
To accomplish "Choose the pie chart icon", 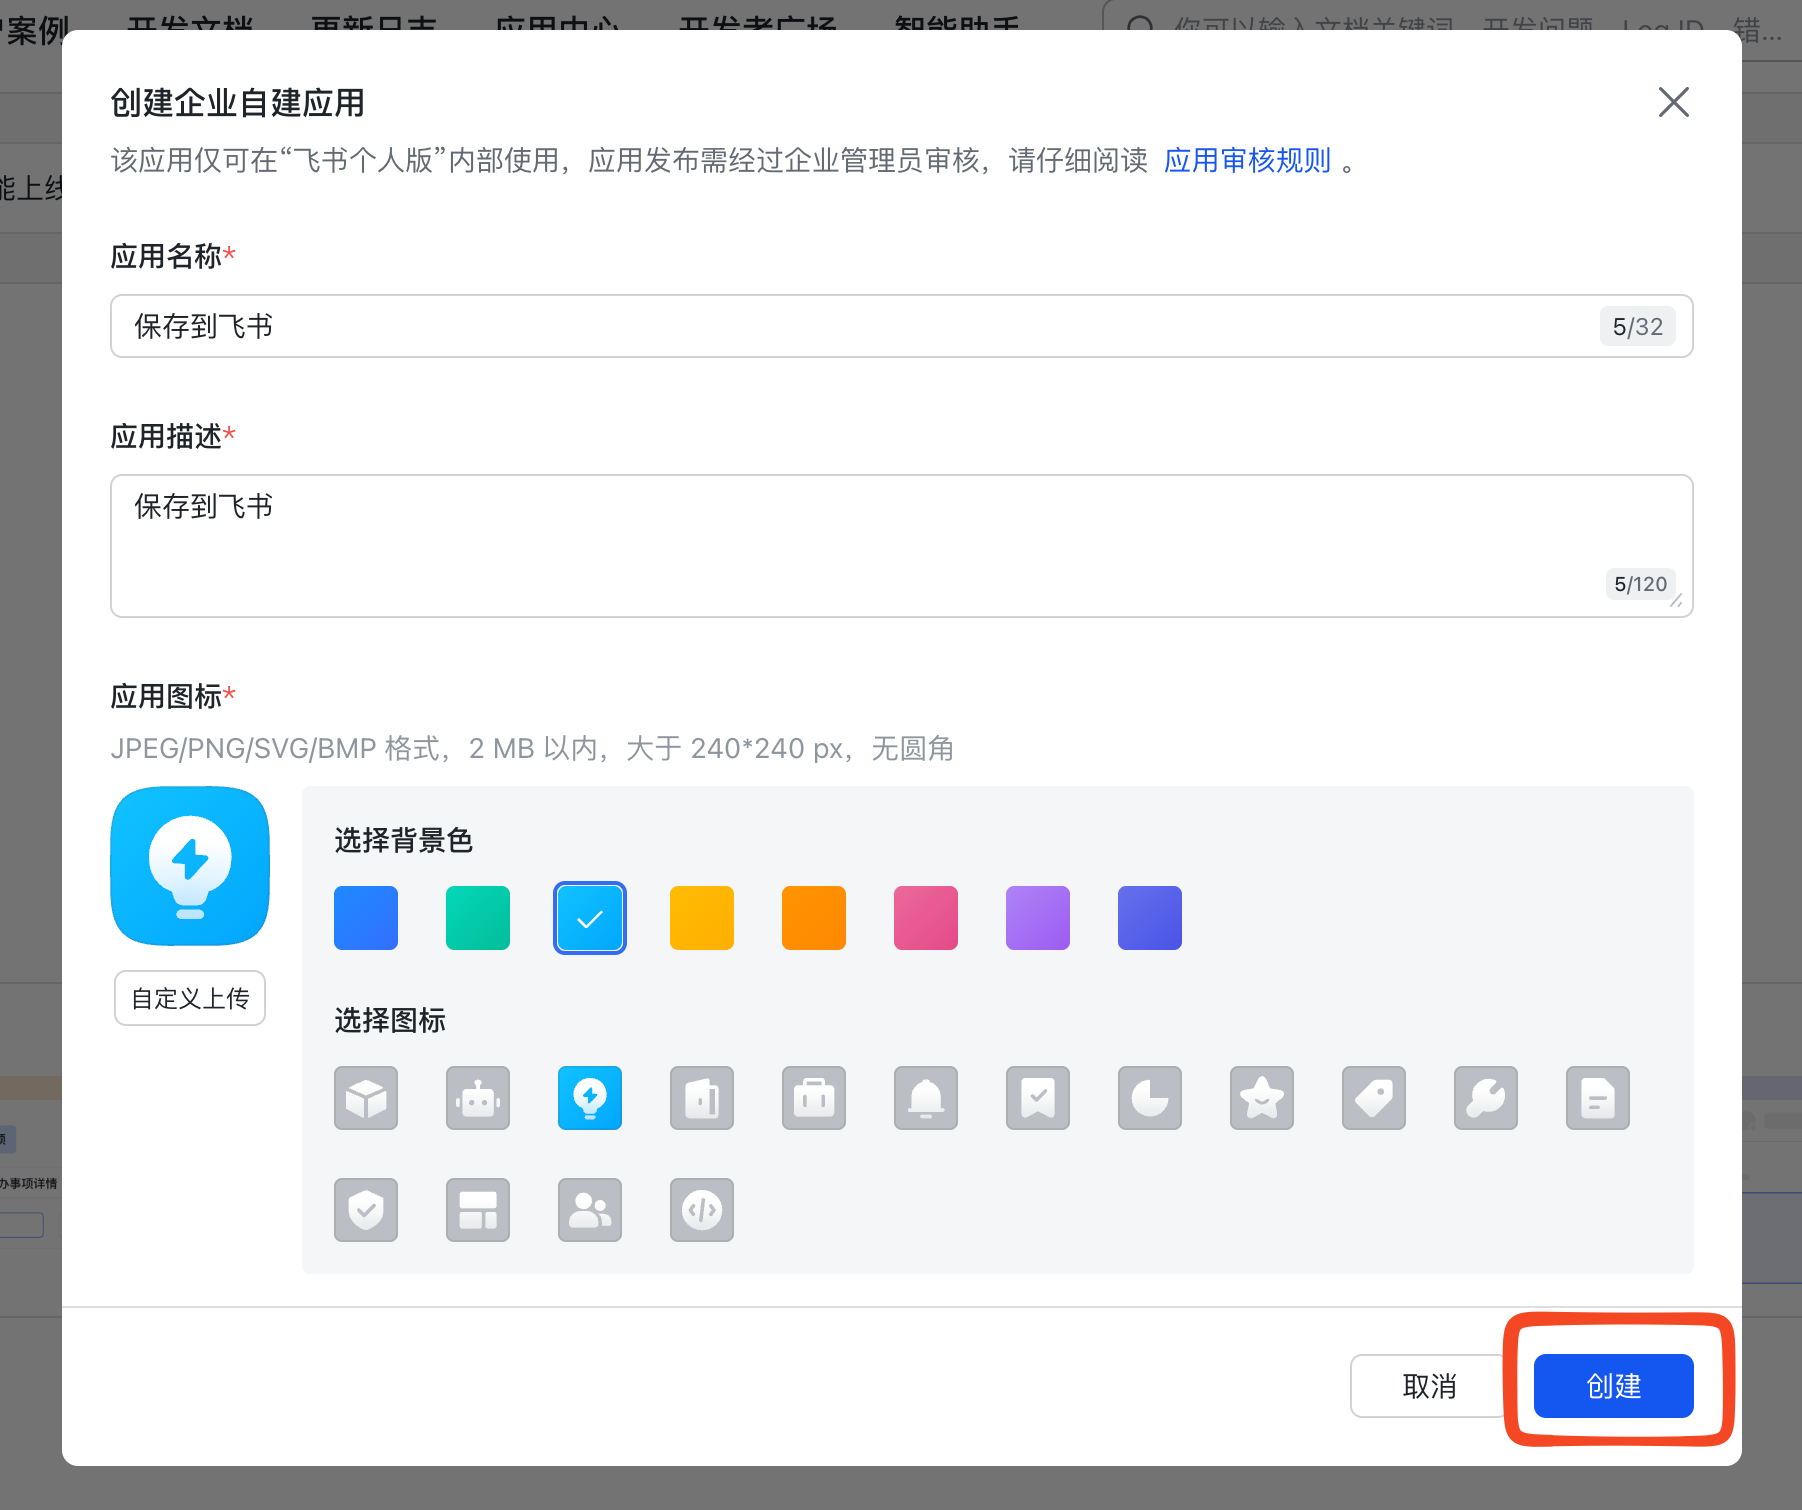I will tap(1149, 1098).
